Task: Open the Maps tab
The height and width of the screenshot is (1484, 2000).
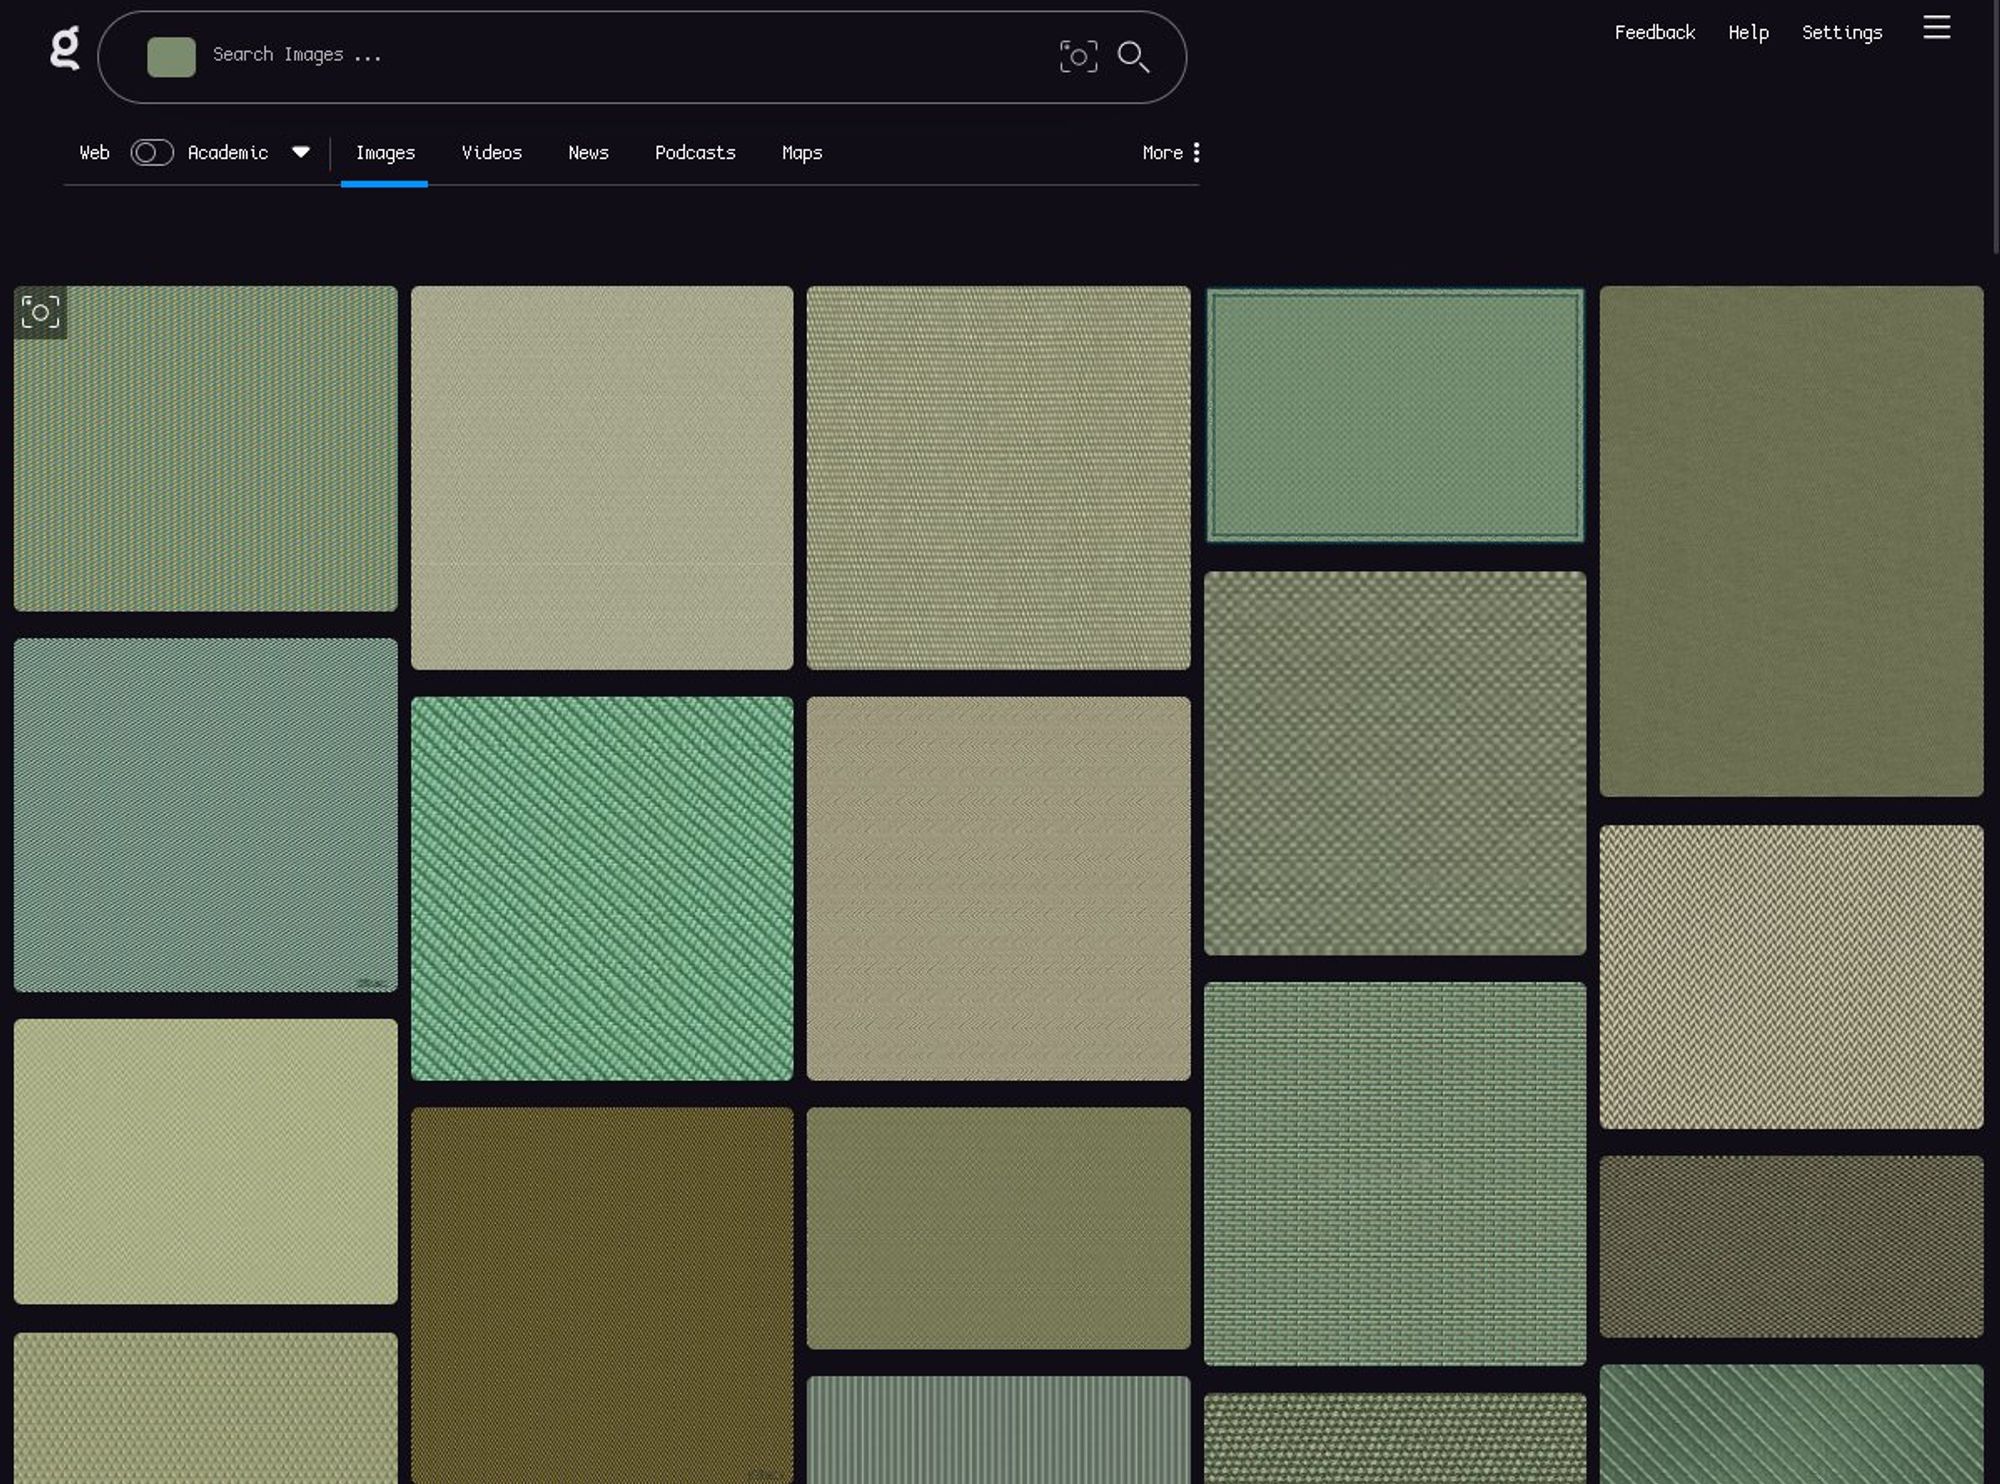Action: 802,153
